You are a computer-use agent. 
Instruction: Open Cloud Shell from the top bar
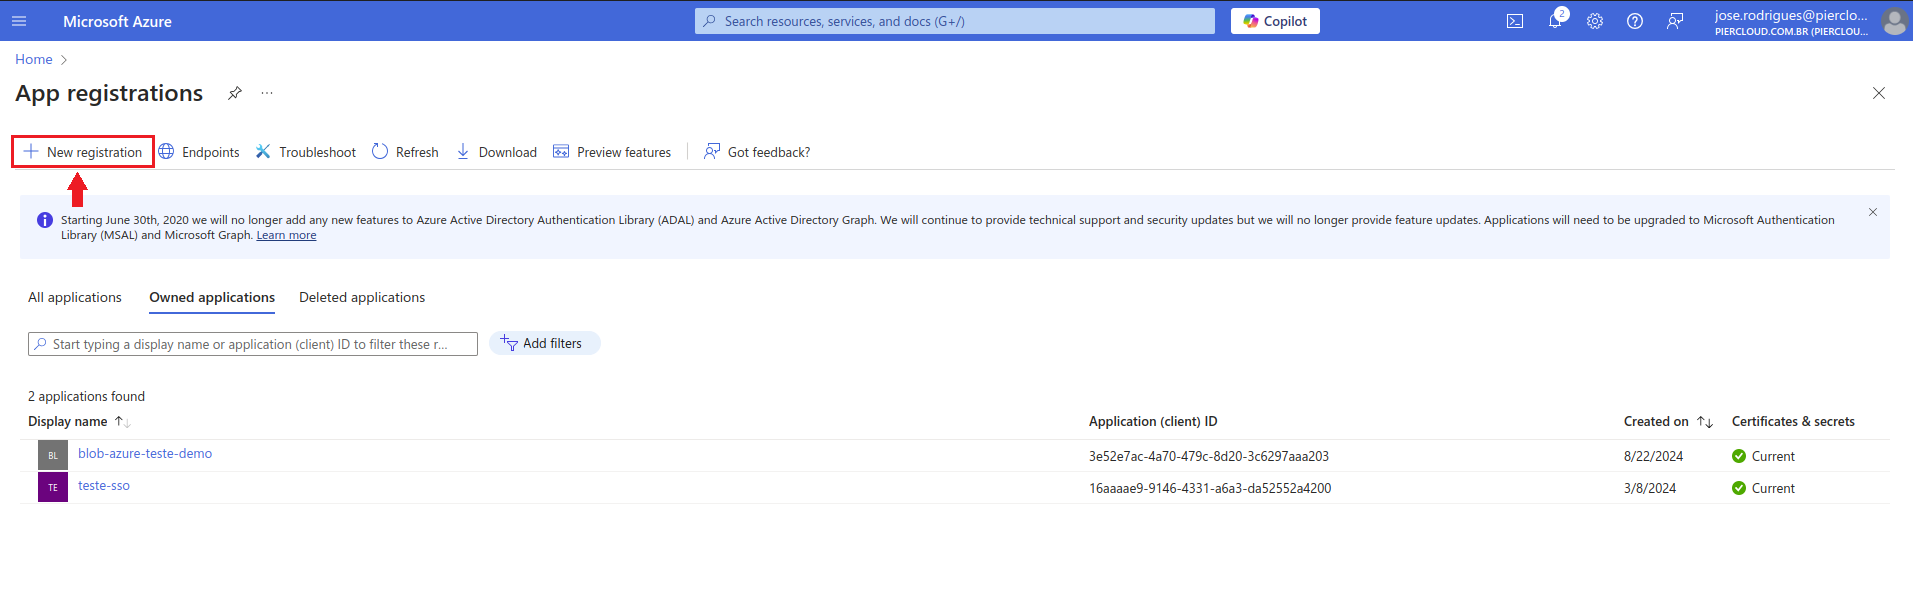1515,21
